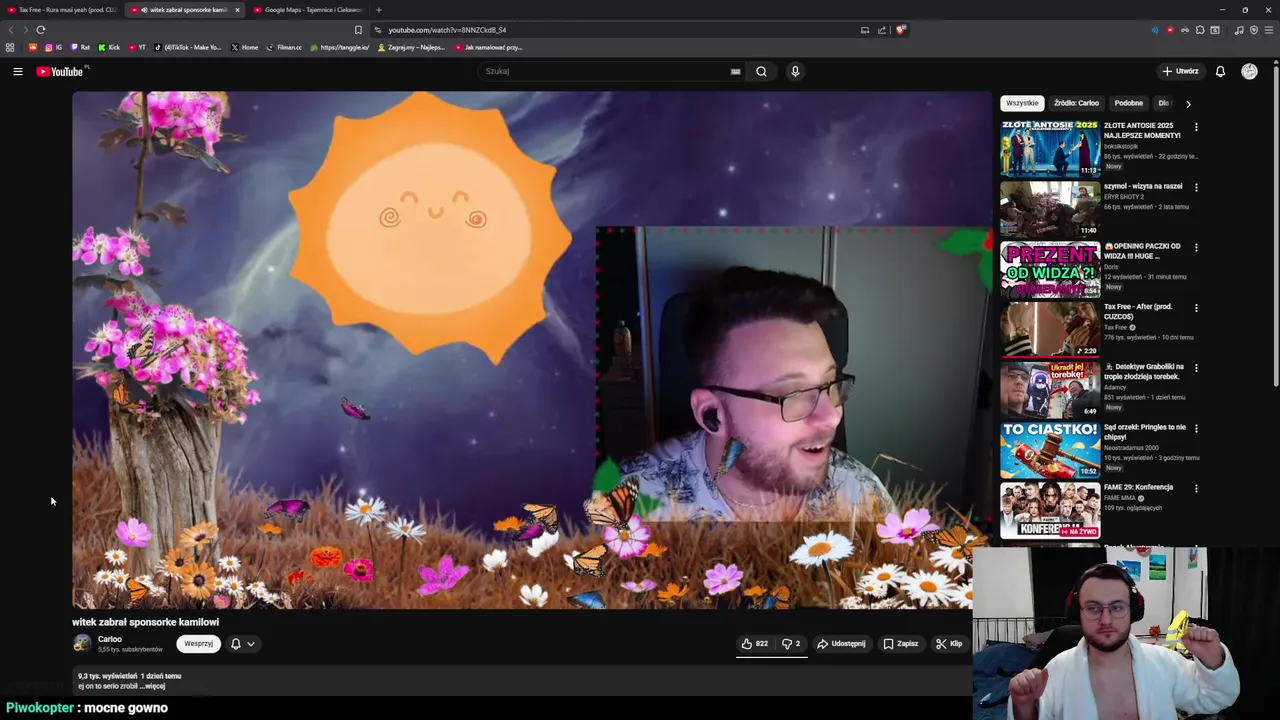This screenshot has width=1280, height=720.
Task: Open browser extensions puzzle icon
Action: (1200, 30)
